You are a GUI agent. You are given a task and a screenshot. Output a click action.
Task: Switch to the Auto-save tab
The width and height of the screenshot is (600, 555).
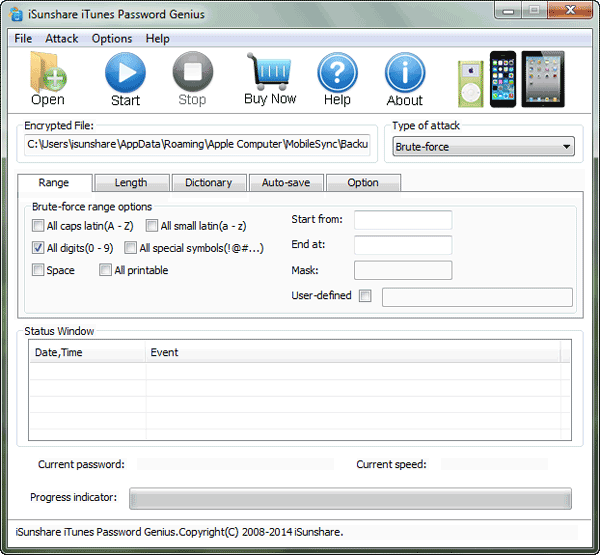285,183
